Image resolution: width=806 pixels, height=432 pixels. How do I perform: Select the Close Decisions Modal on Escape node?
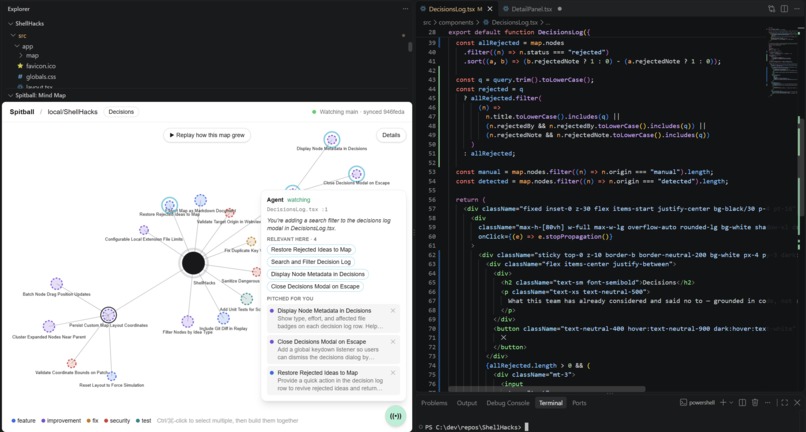(356, 174)
